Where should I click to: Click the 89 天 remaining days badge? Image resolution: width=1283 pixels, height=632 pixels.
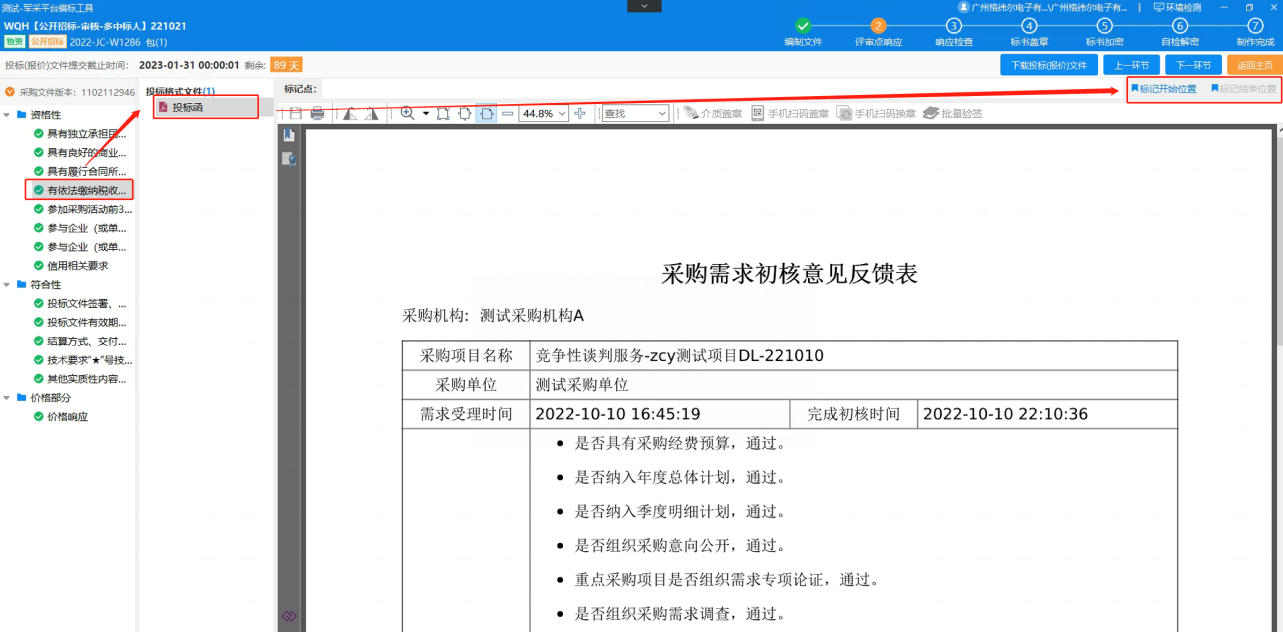(286, 65)
